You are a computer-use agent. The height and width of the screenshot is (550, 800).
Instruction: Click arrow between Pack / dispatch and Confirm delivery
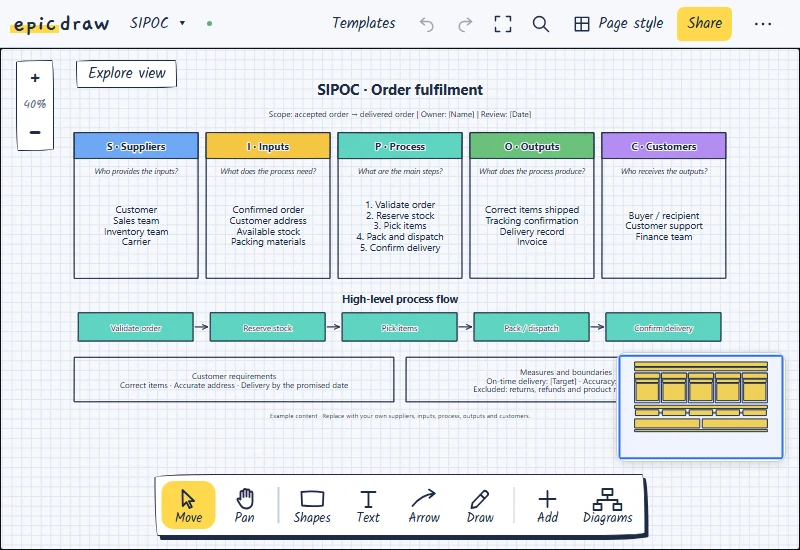pyautogui.click(x=597, y=327)
